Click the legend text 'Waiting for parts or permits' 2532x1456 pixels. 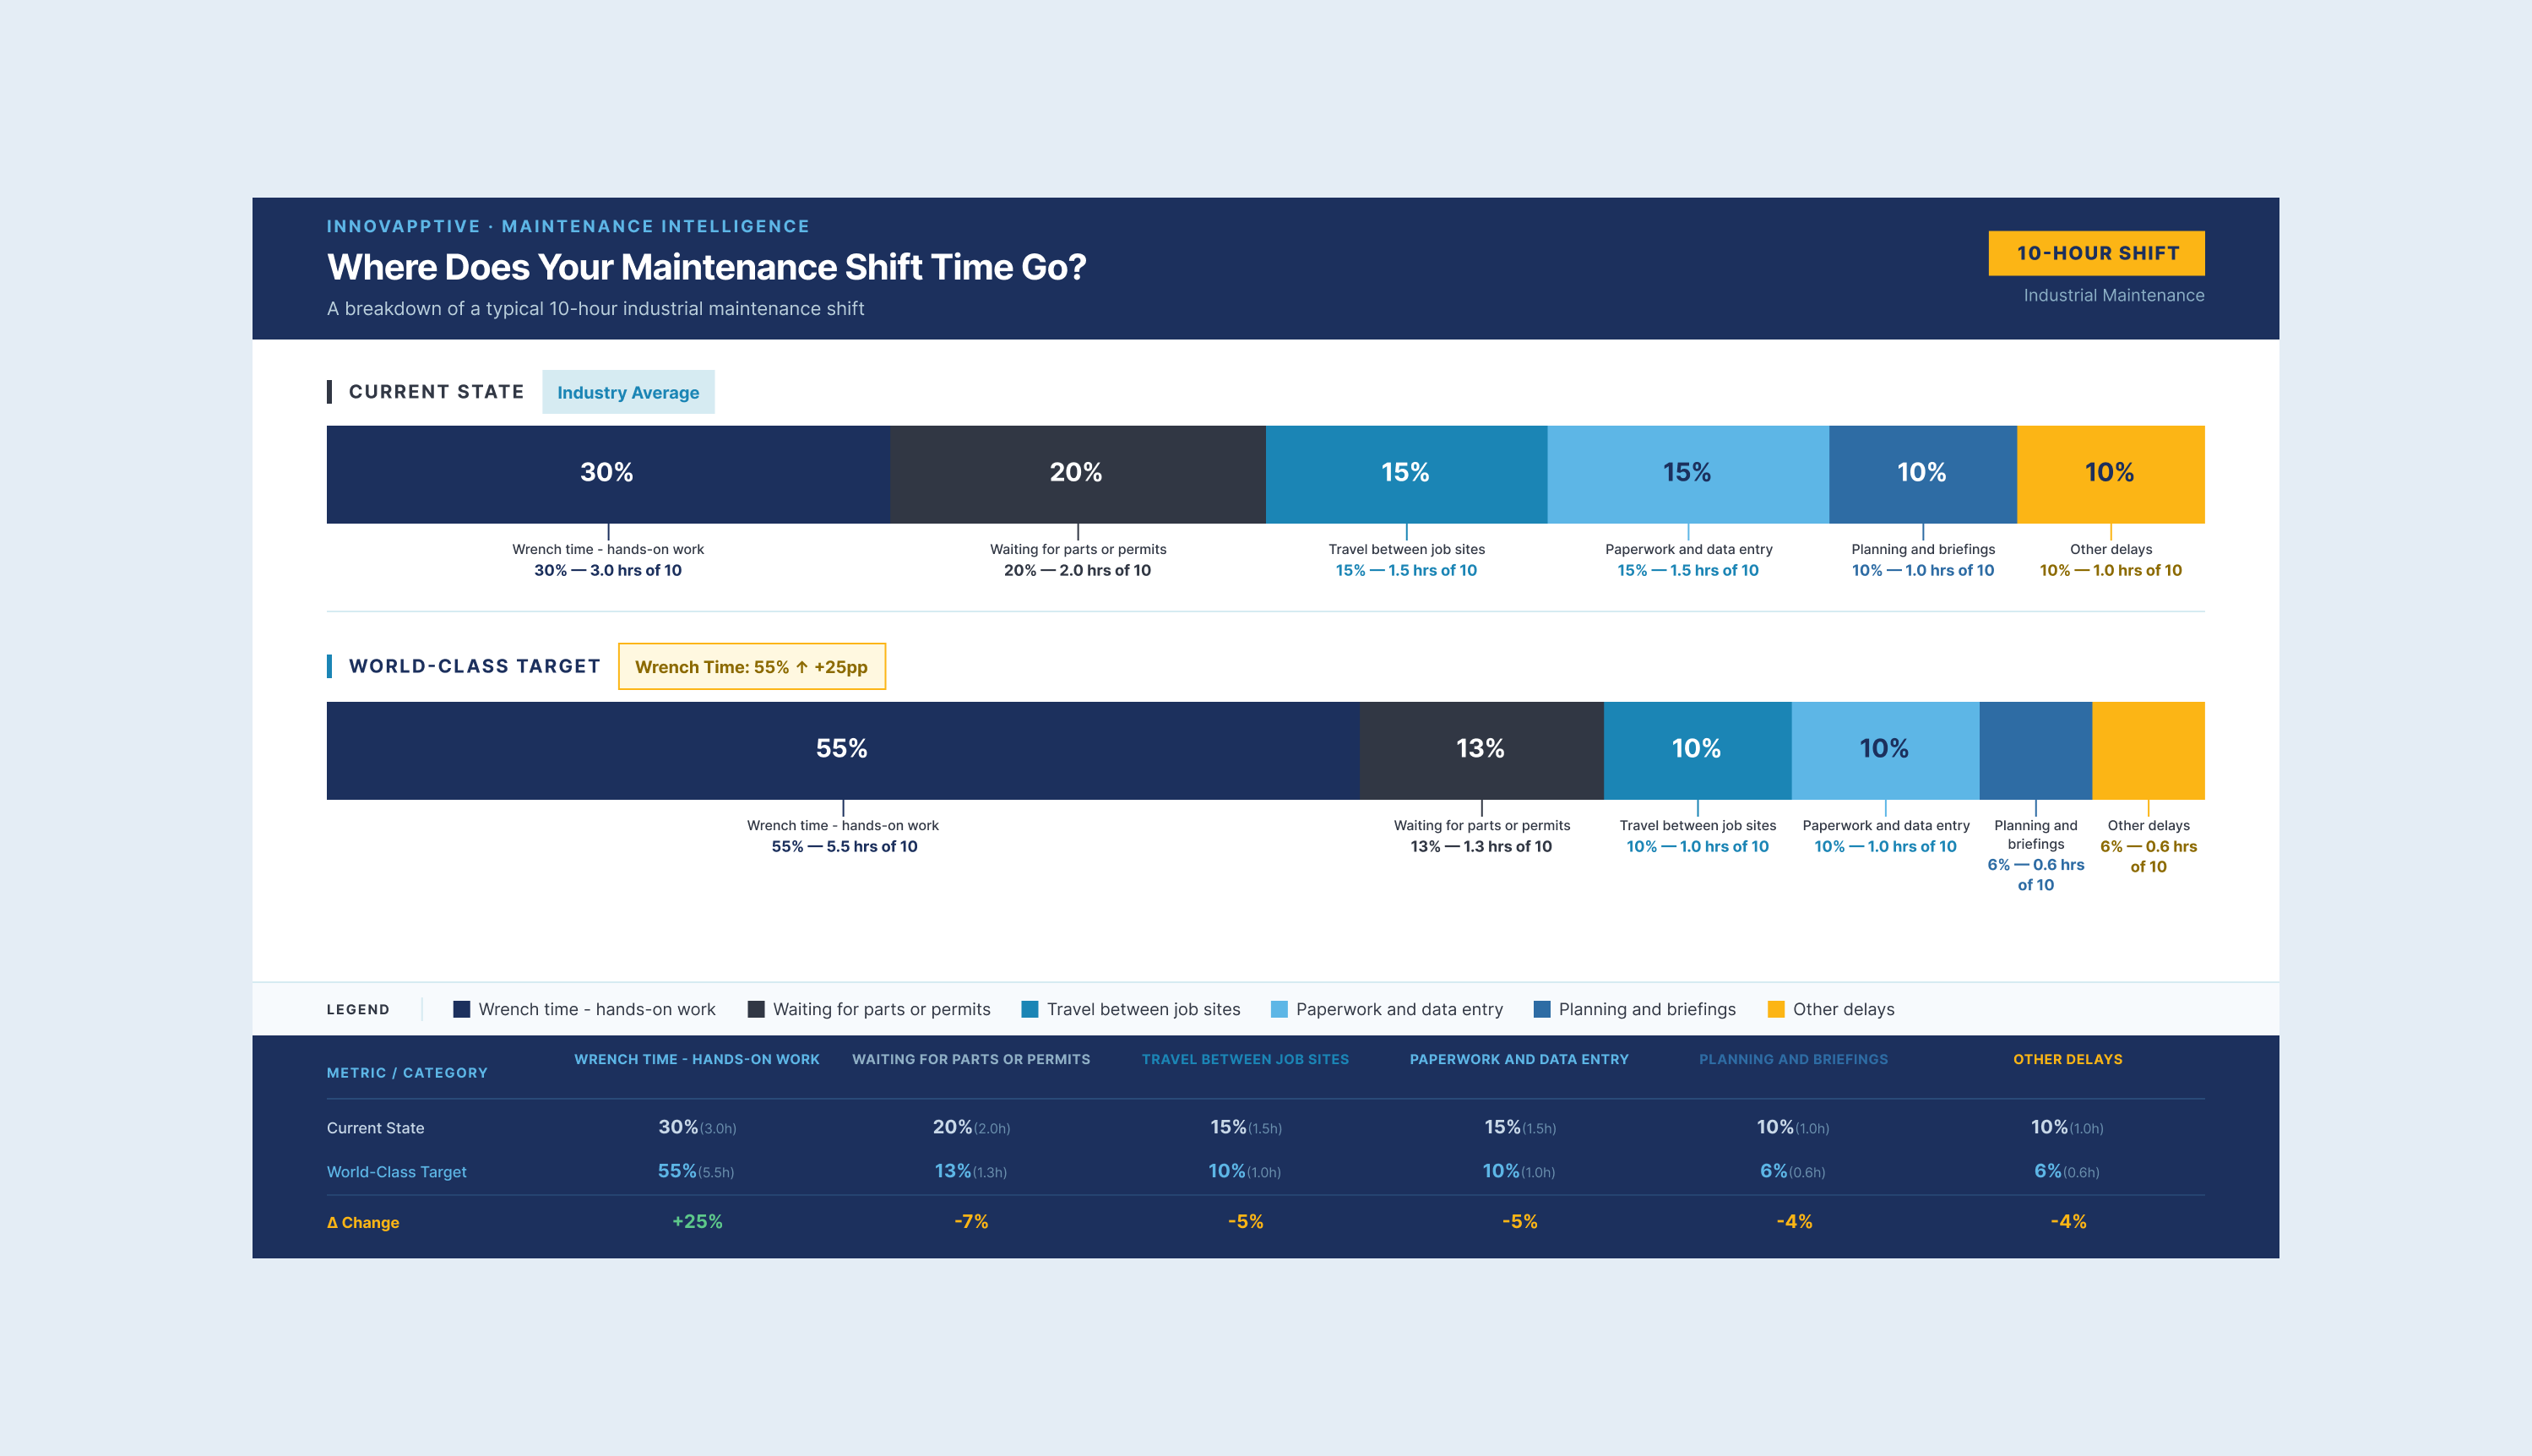tap(882, 1009)
